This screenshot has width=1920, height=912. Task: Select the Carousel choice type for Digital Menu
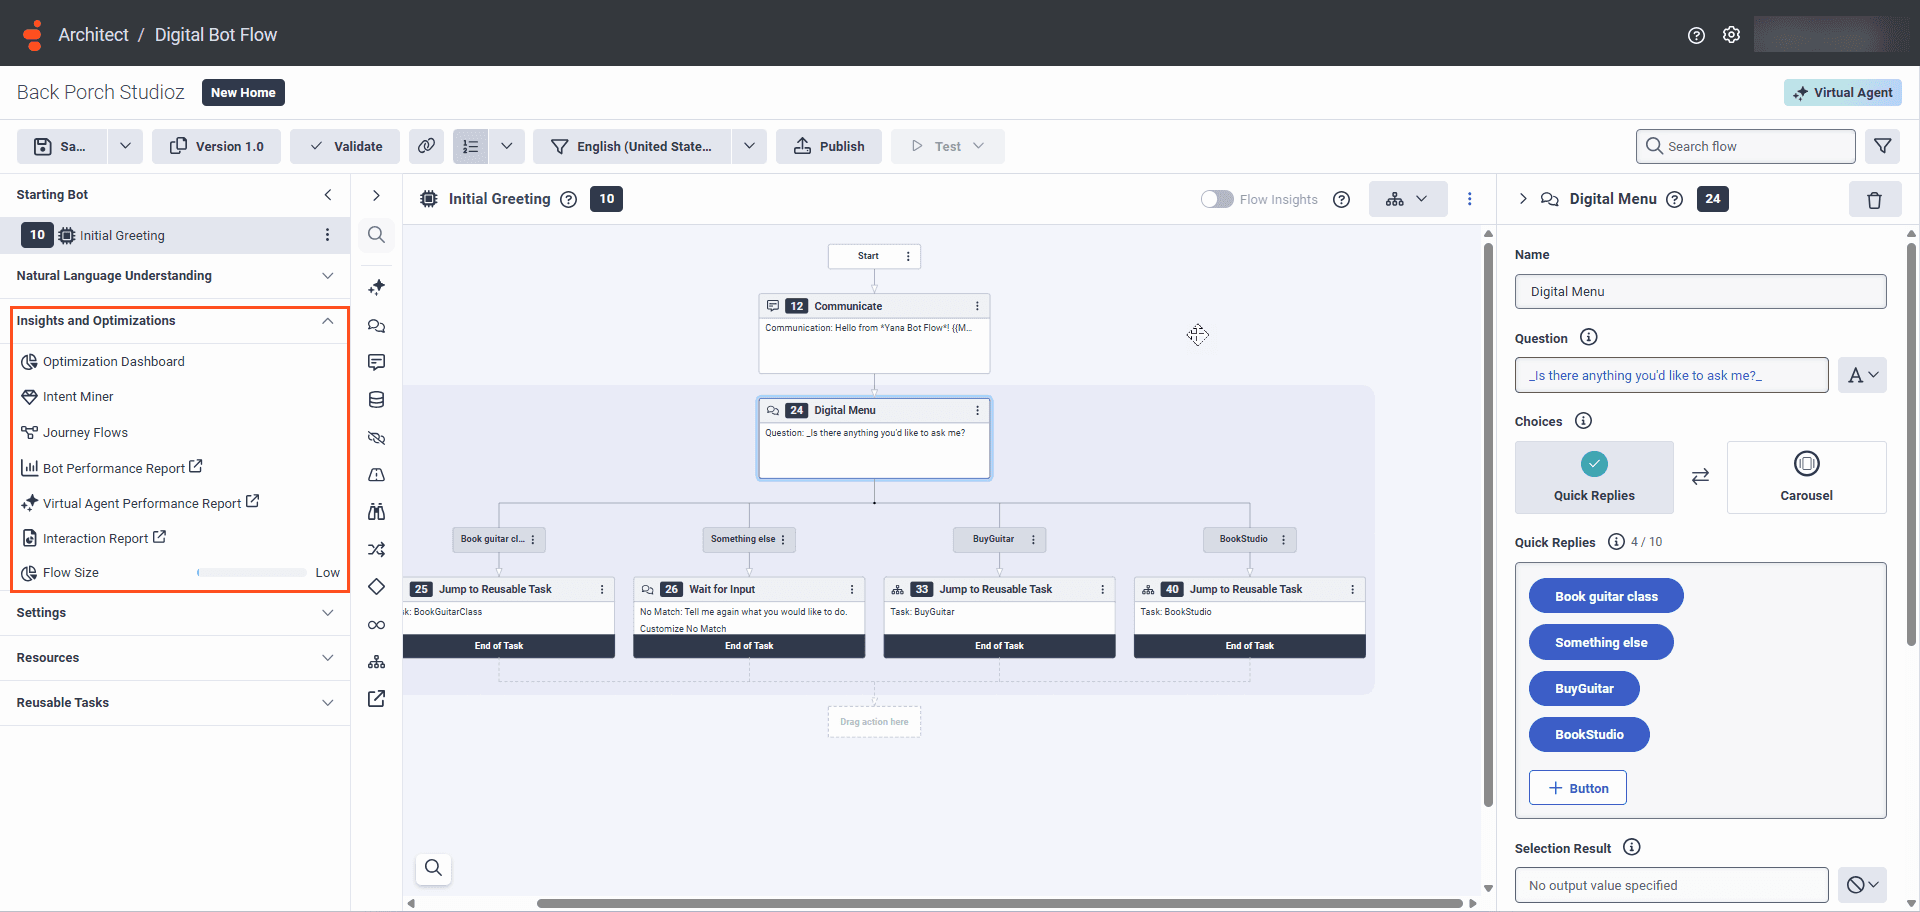[x=1806, y=477]
